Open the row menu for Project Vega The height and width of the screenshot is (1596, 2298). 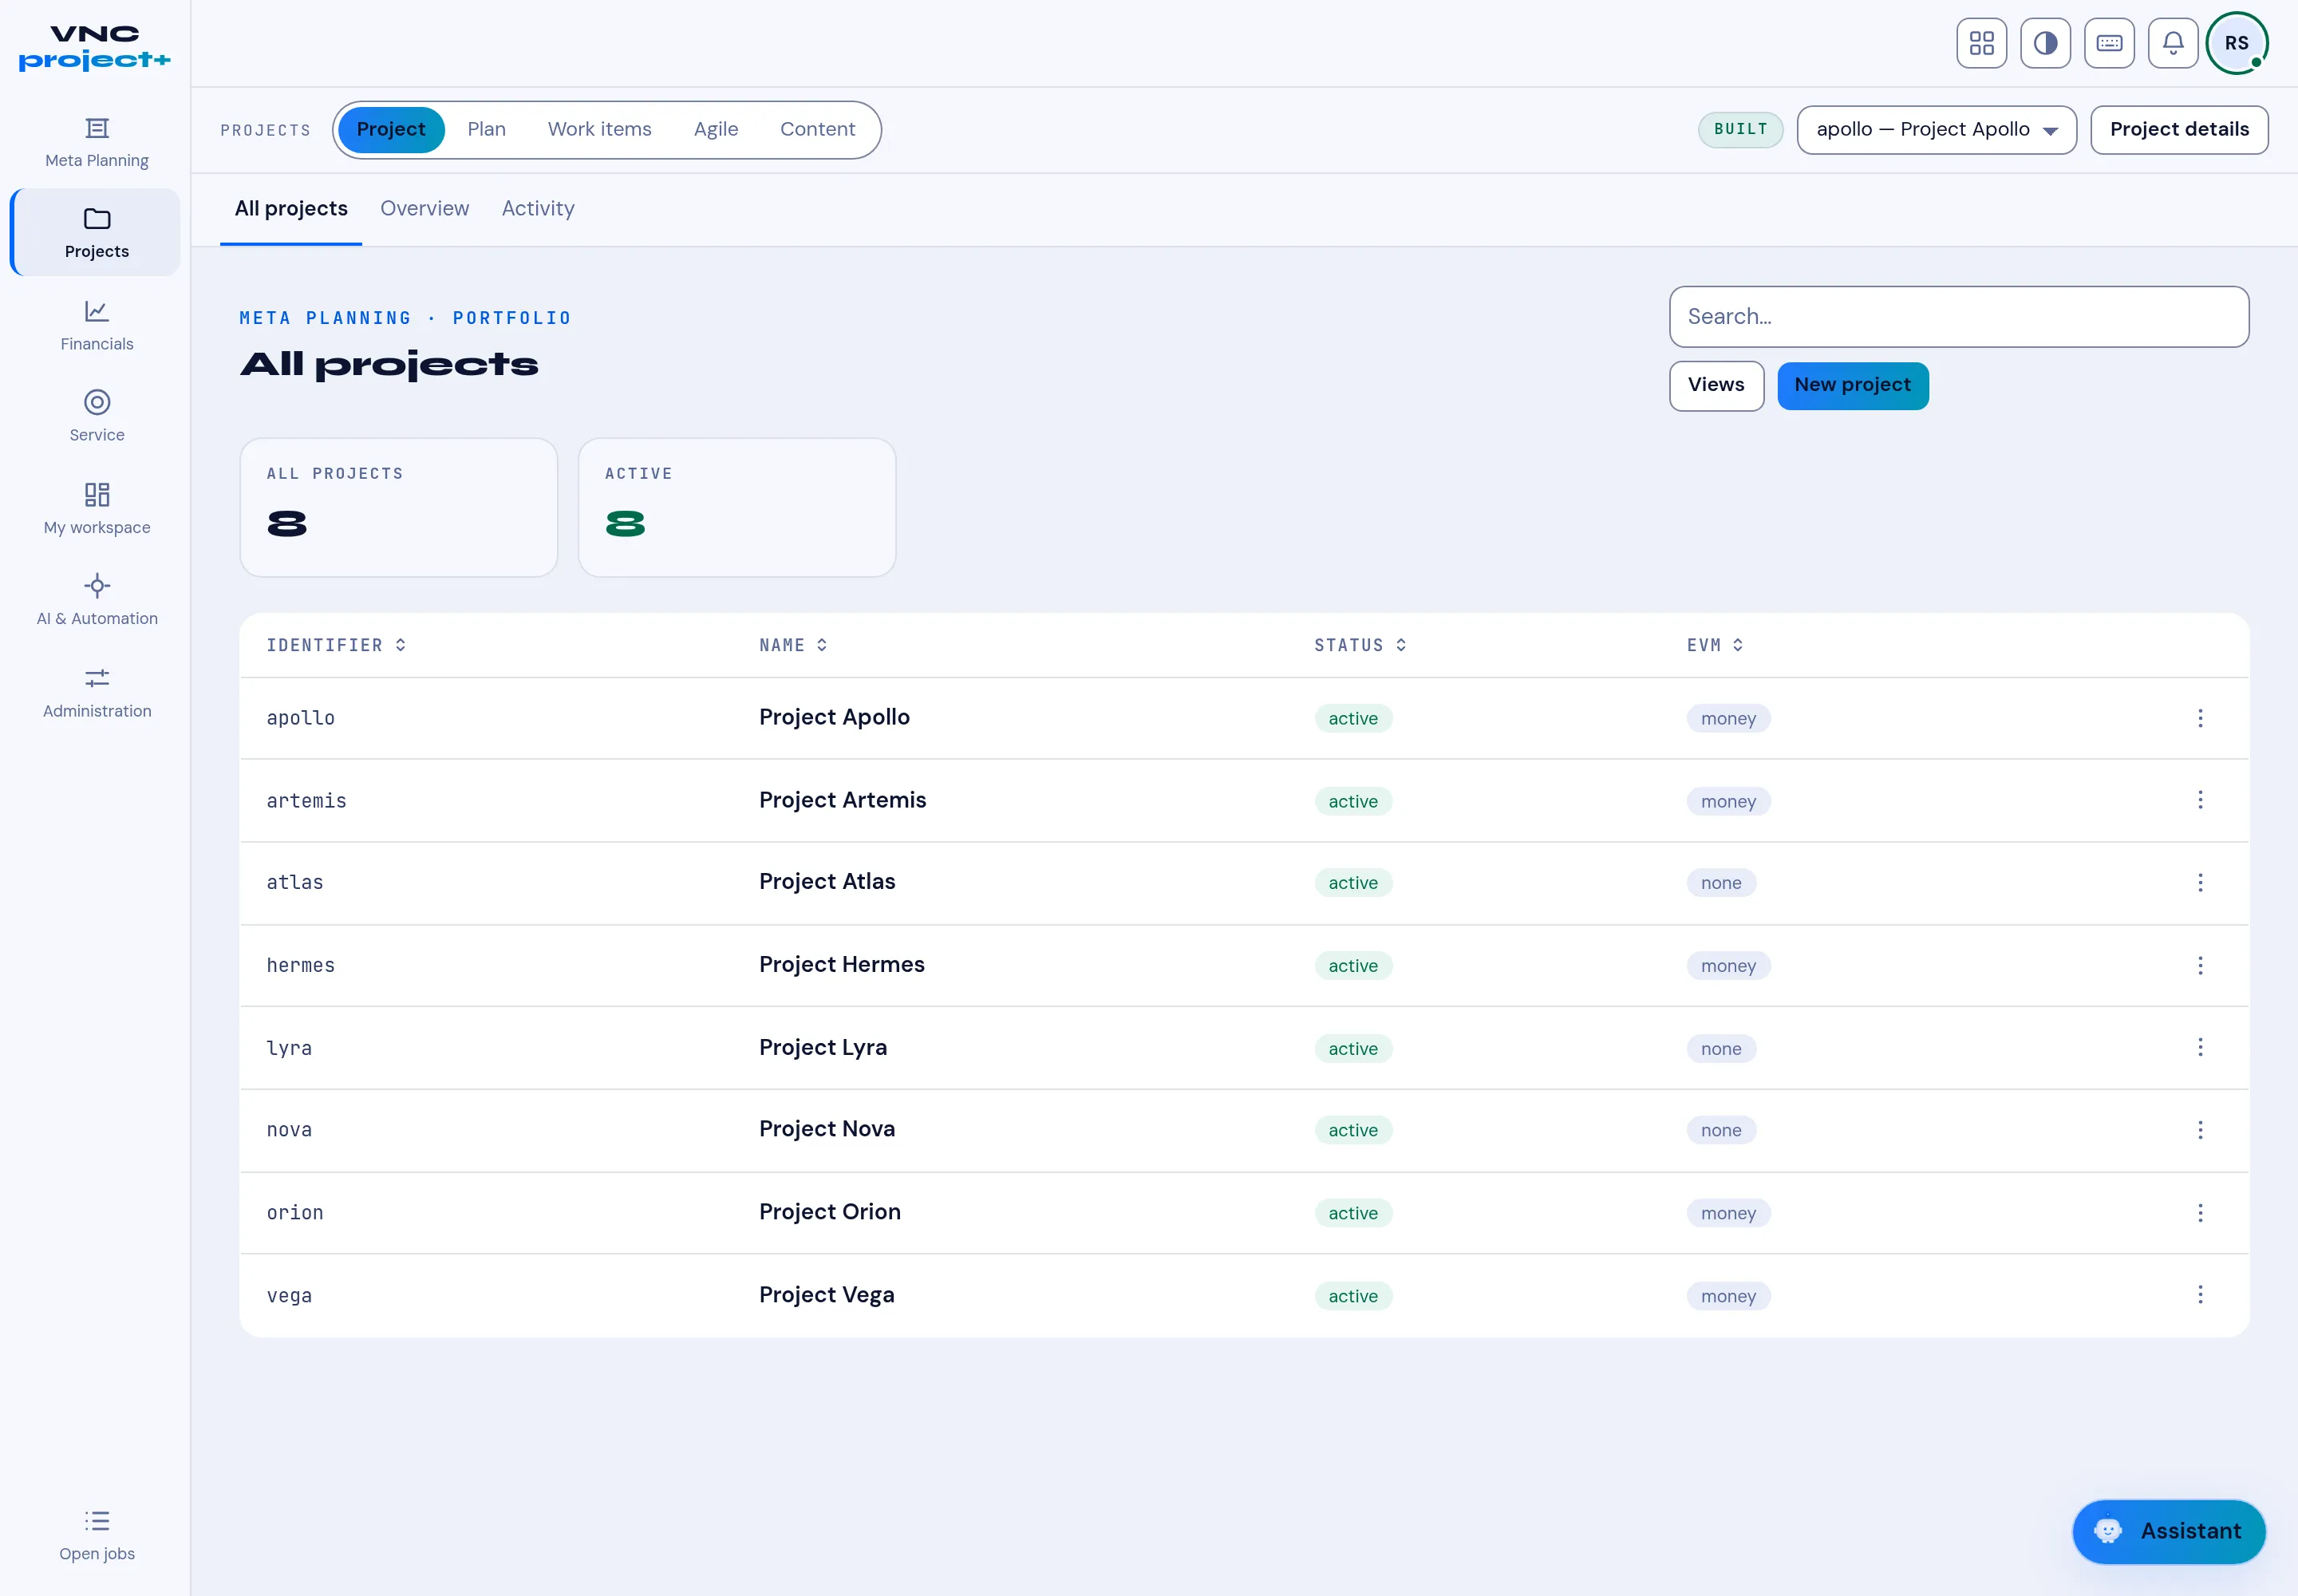(2200, 1295)
